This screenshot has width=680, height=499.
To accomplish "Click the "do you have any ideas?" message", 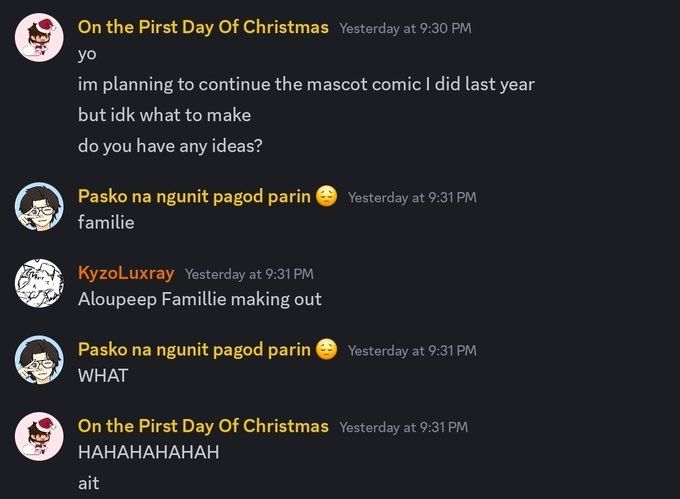I will click(170, 145).
